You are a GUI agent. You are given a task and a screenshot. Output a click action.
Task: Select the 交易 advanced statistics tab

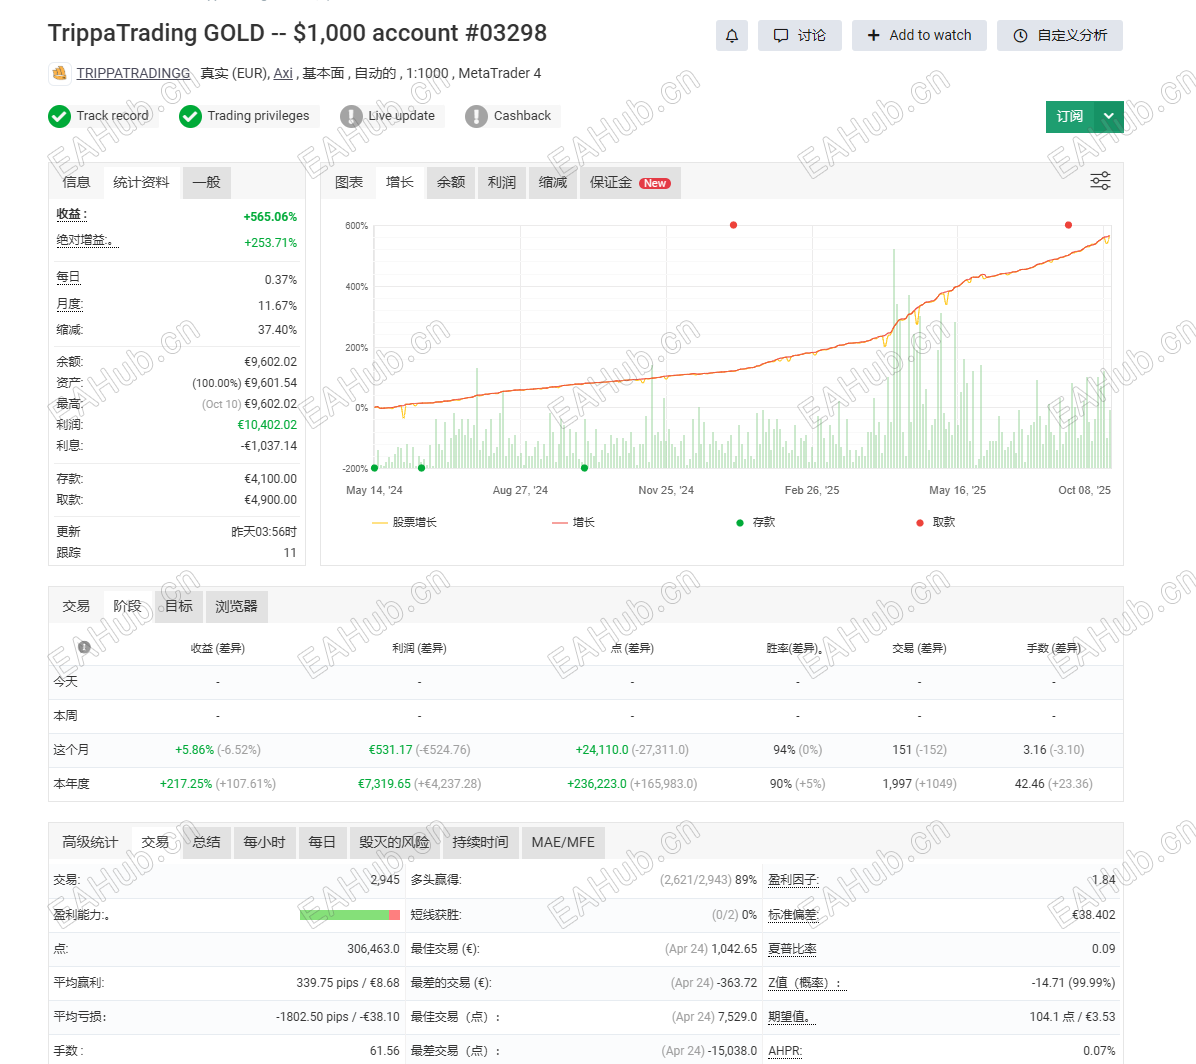coord(156,843)
